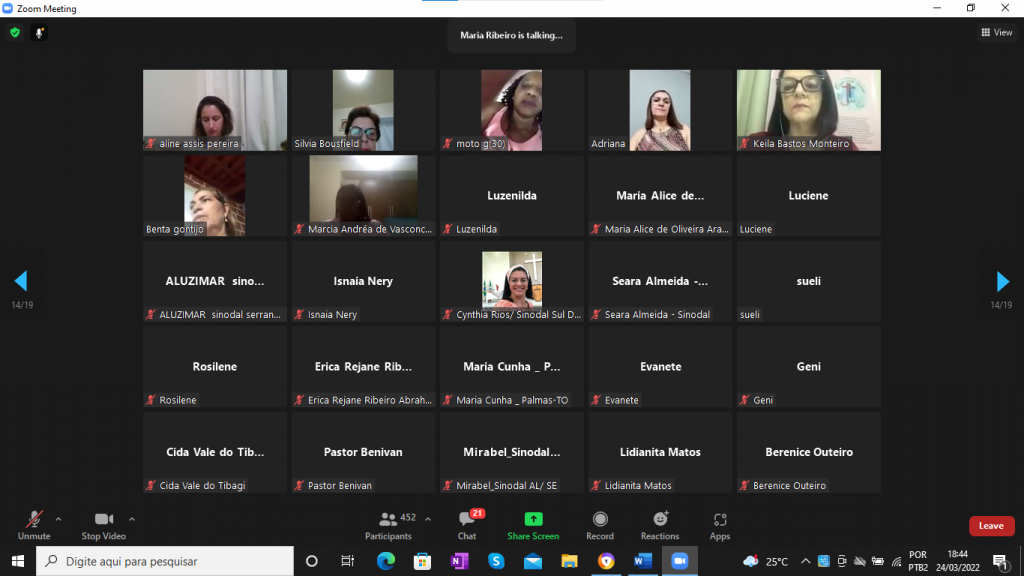Image resolution: width=1024 pixels, height=576 pixels.
Task: Open the Participants panel
Action: point(388,525)
